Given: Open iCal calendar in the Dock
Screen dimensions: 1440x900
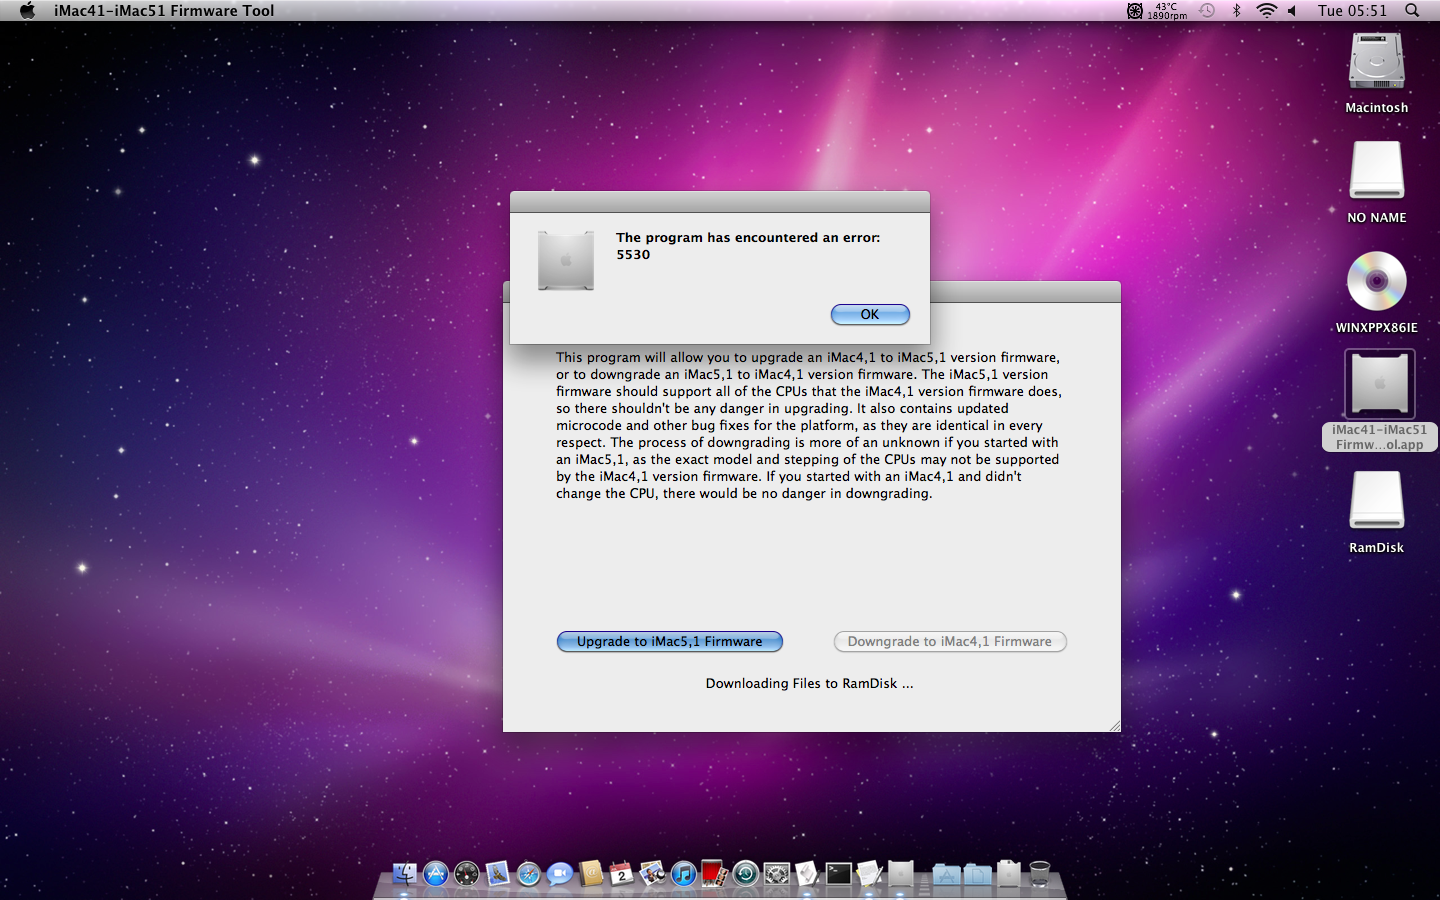Looking at the screenshot, I should tap(621, 873).
